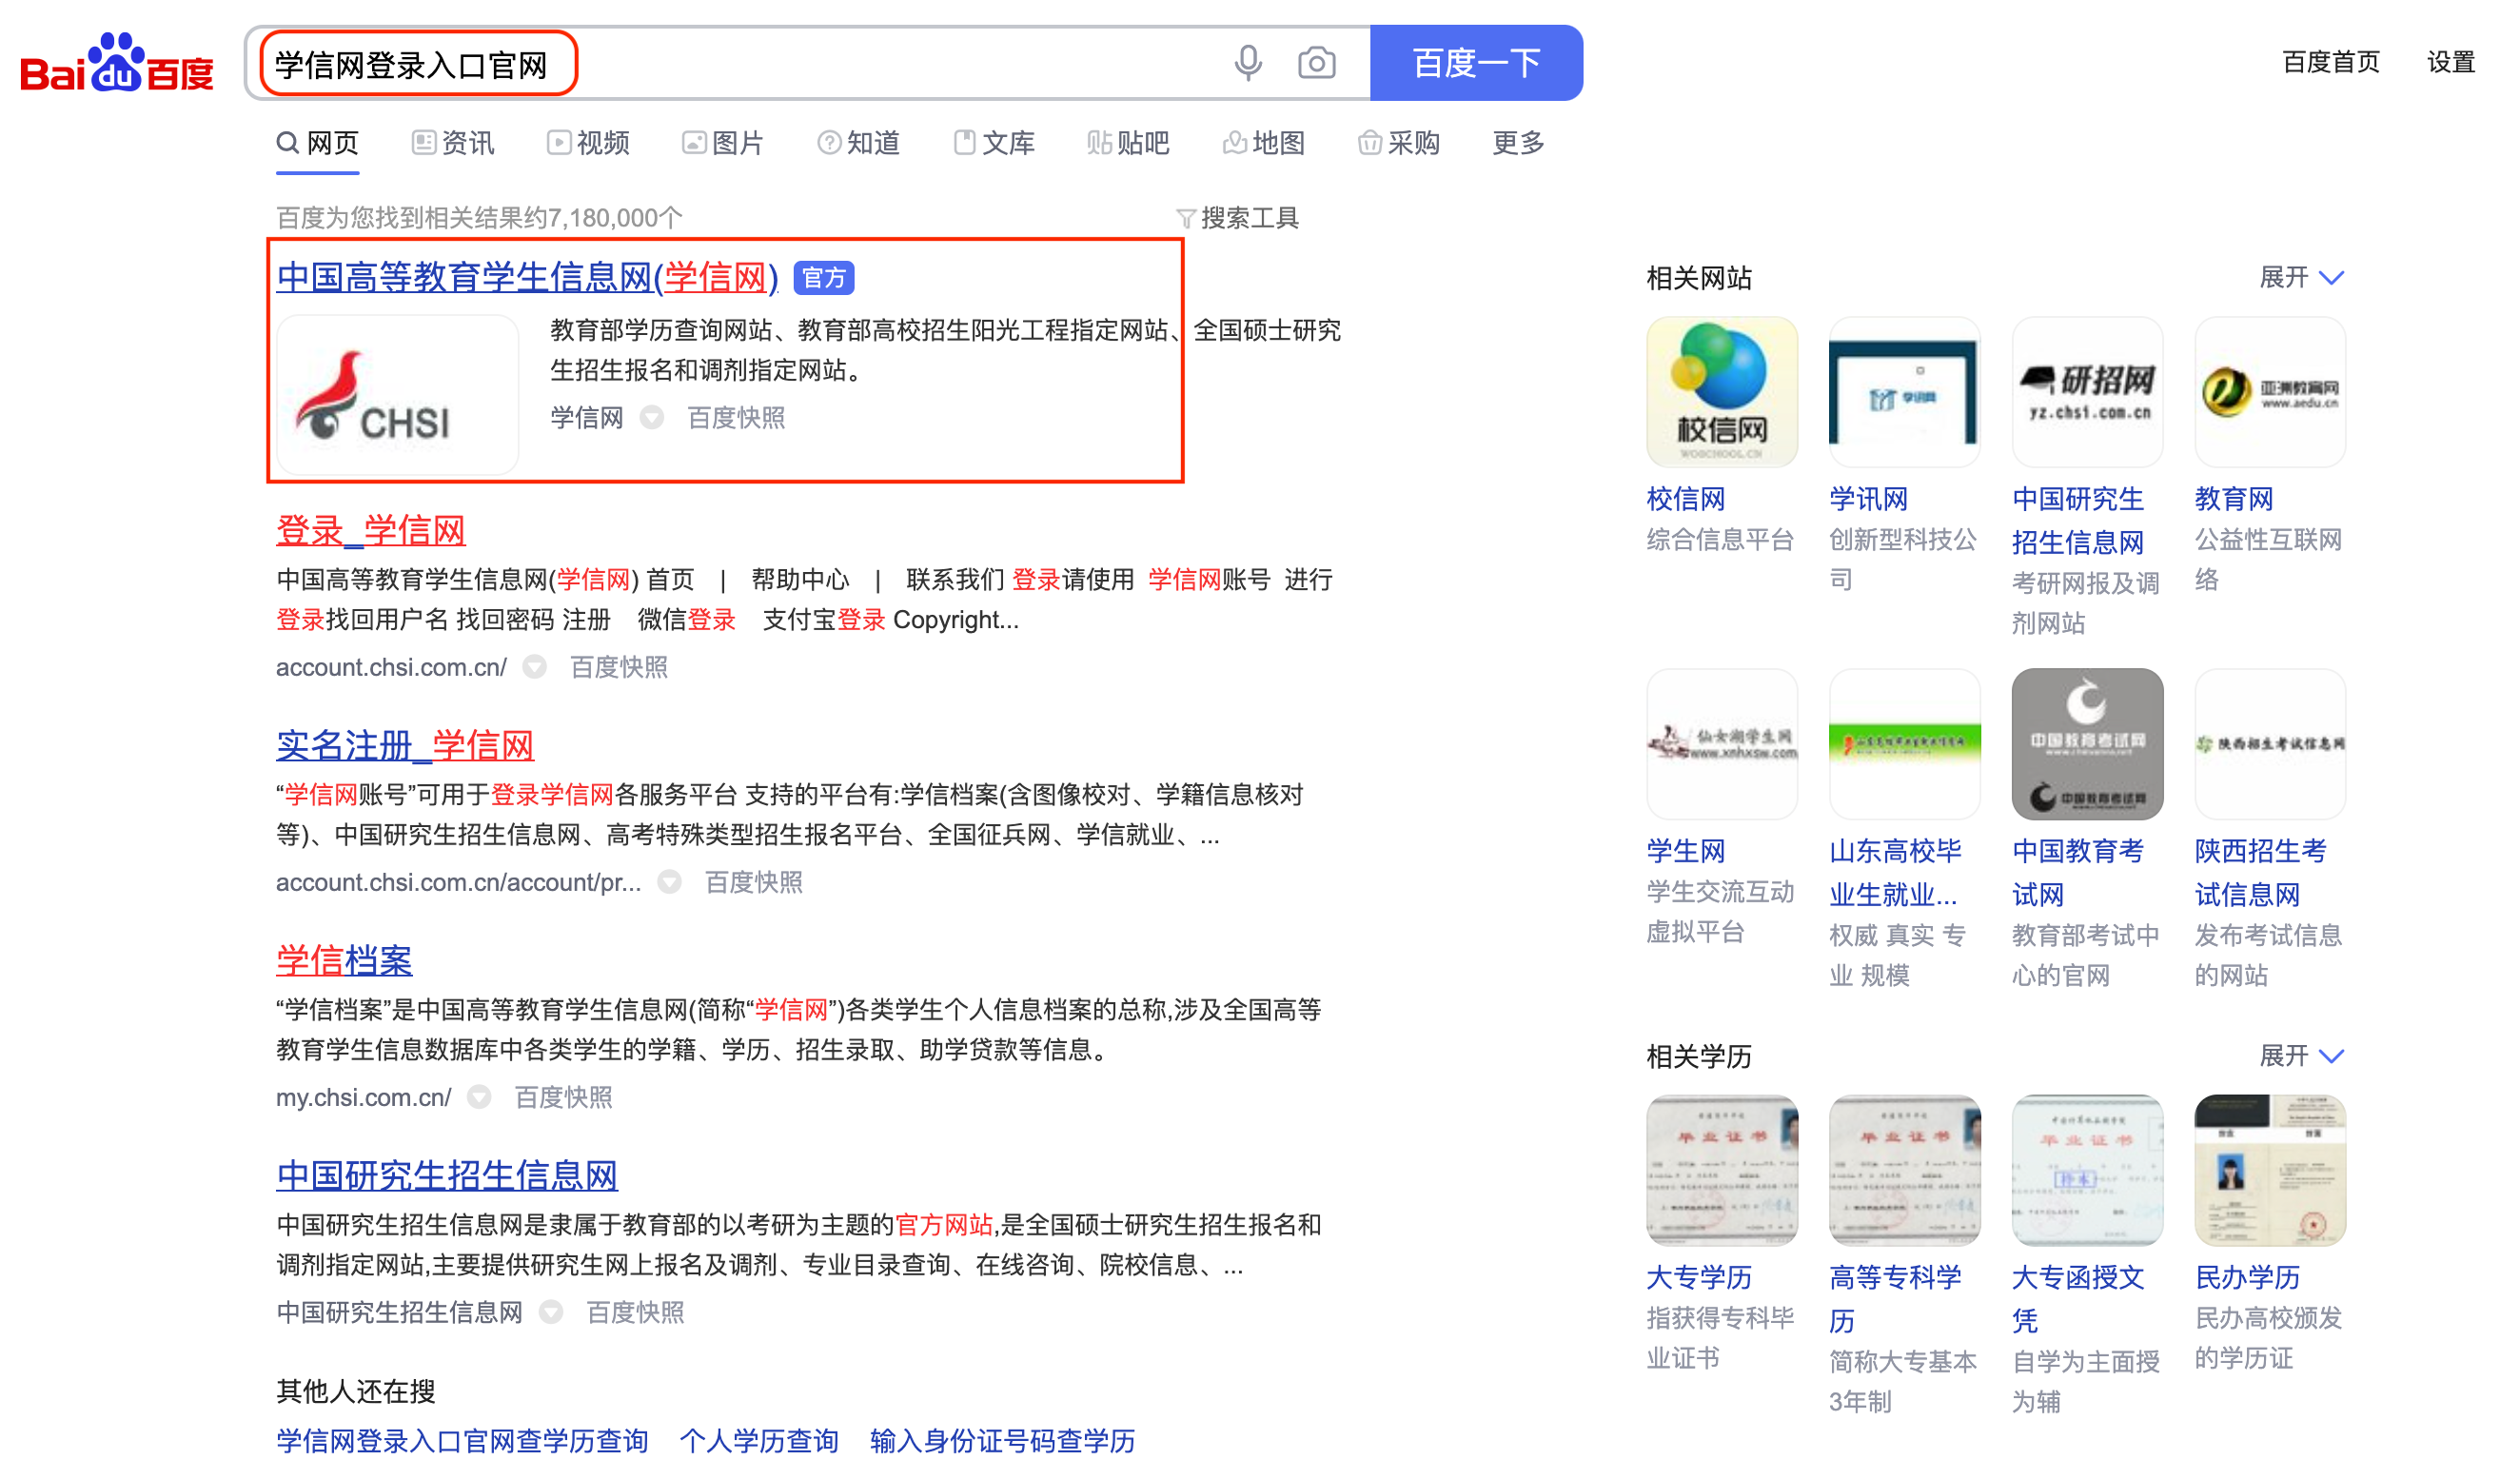Open dropdown arrow next to 学信网 source
This screenshot has height=1460, width=2520.
(x=651, y=417)
